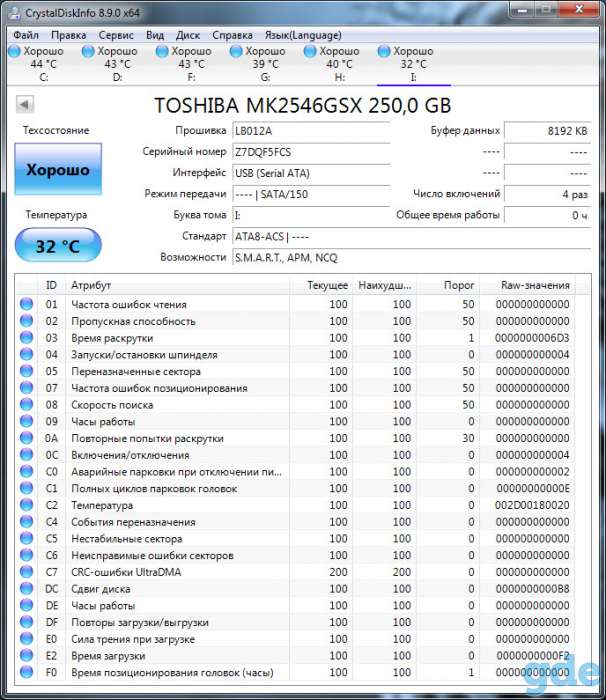The height and width of the screenshot is (700, 606).
Task: Click status icon for Повторные попытки раскрутки
Action: [27, 438]
